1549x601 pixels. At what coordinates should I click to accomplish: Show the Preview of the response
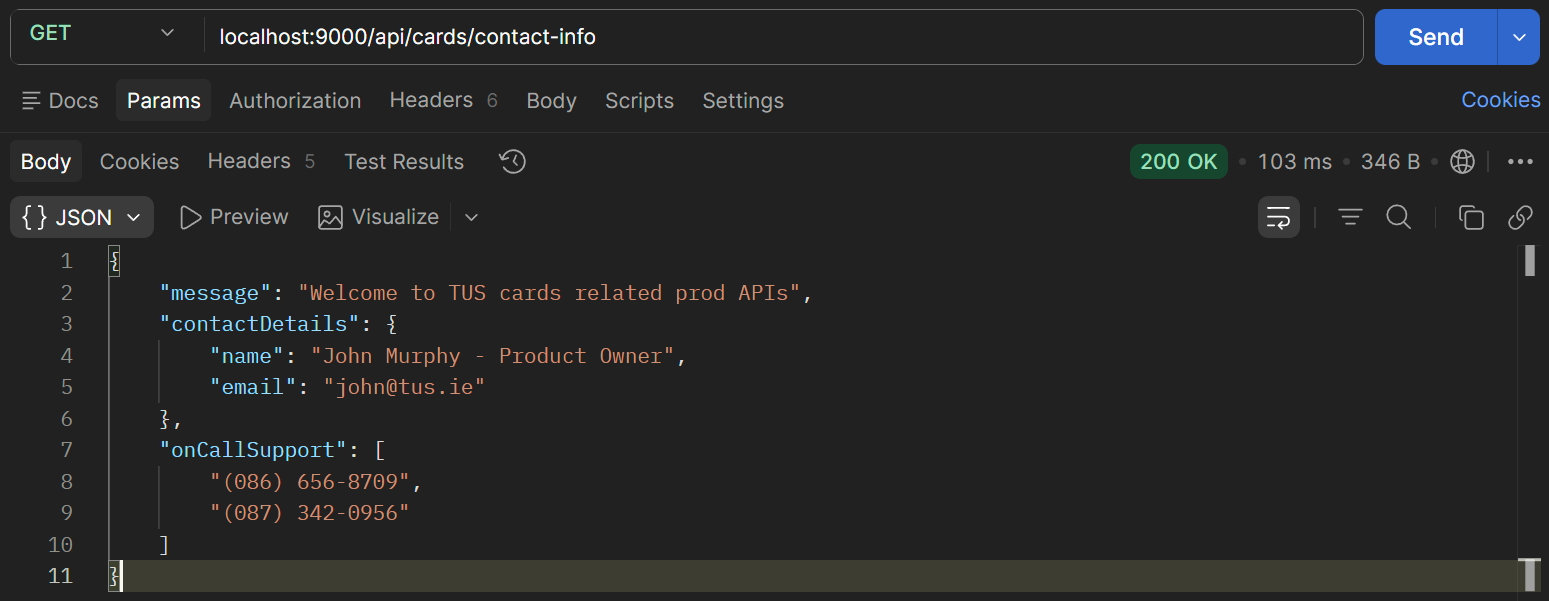234,217
